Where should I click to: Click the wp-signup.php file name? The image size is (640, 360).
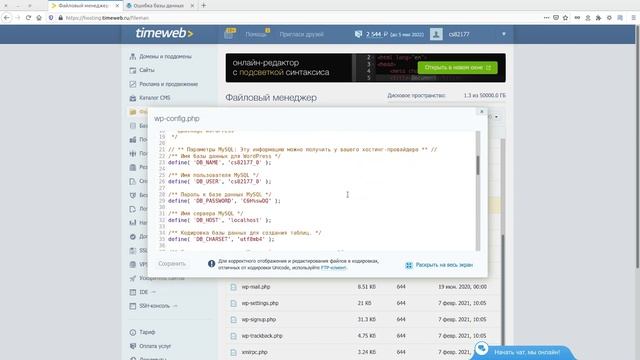pyautogui.click(x=259, y=320)
